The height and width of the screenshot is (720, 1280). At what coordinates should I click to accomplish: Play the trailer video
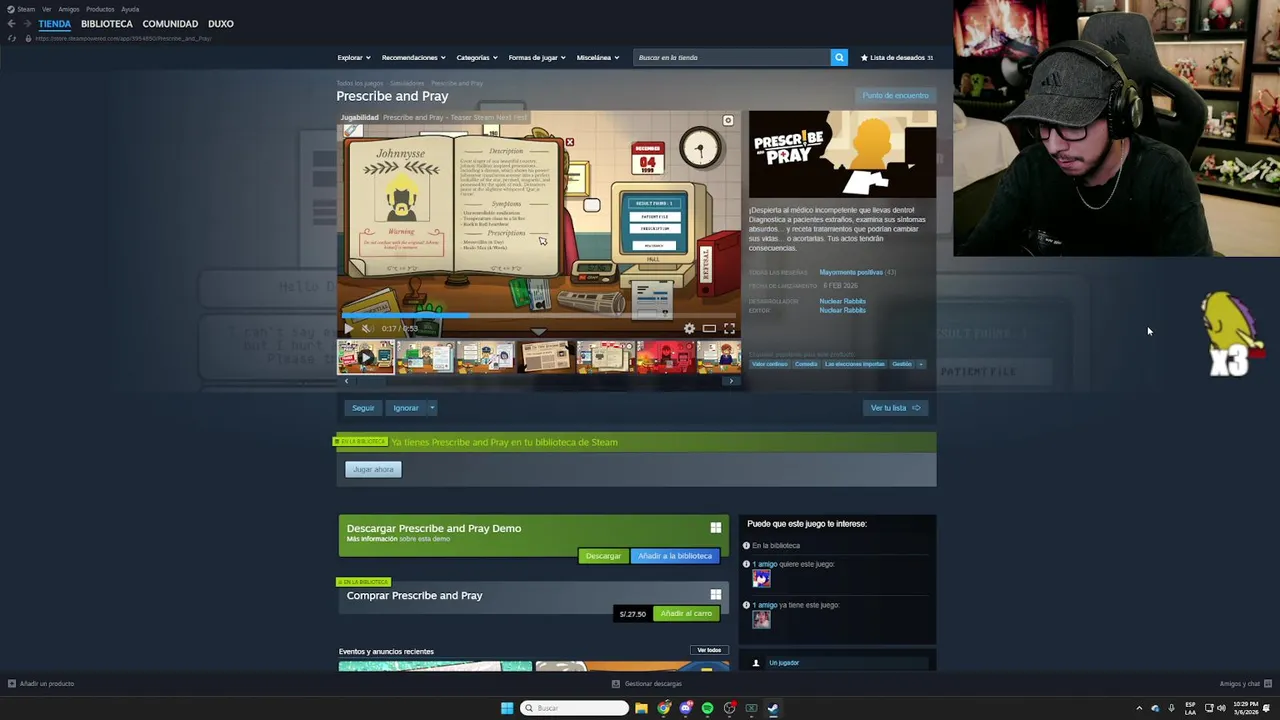pyautogui.click(x=348, y=328)
